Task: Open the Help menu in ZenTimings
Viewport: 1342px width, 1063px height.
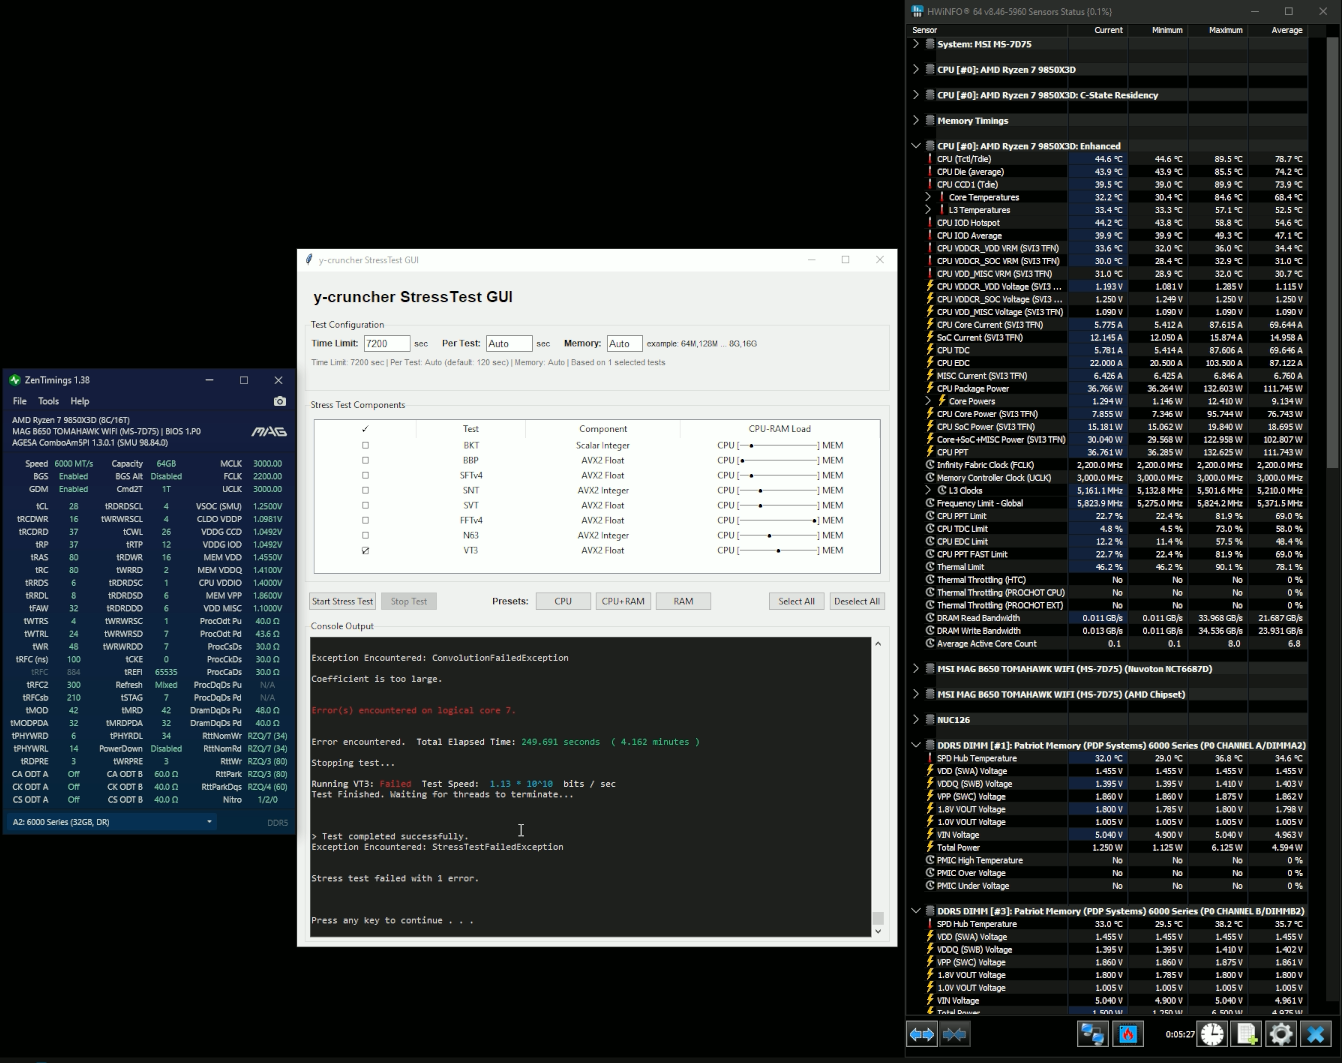Action: pyautogui.click(x=80, y=401)
